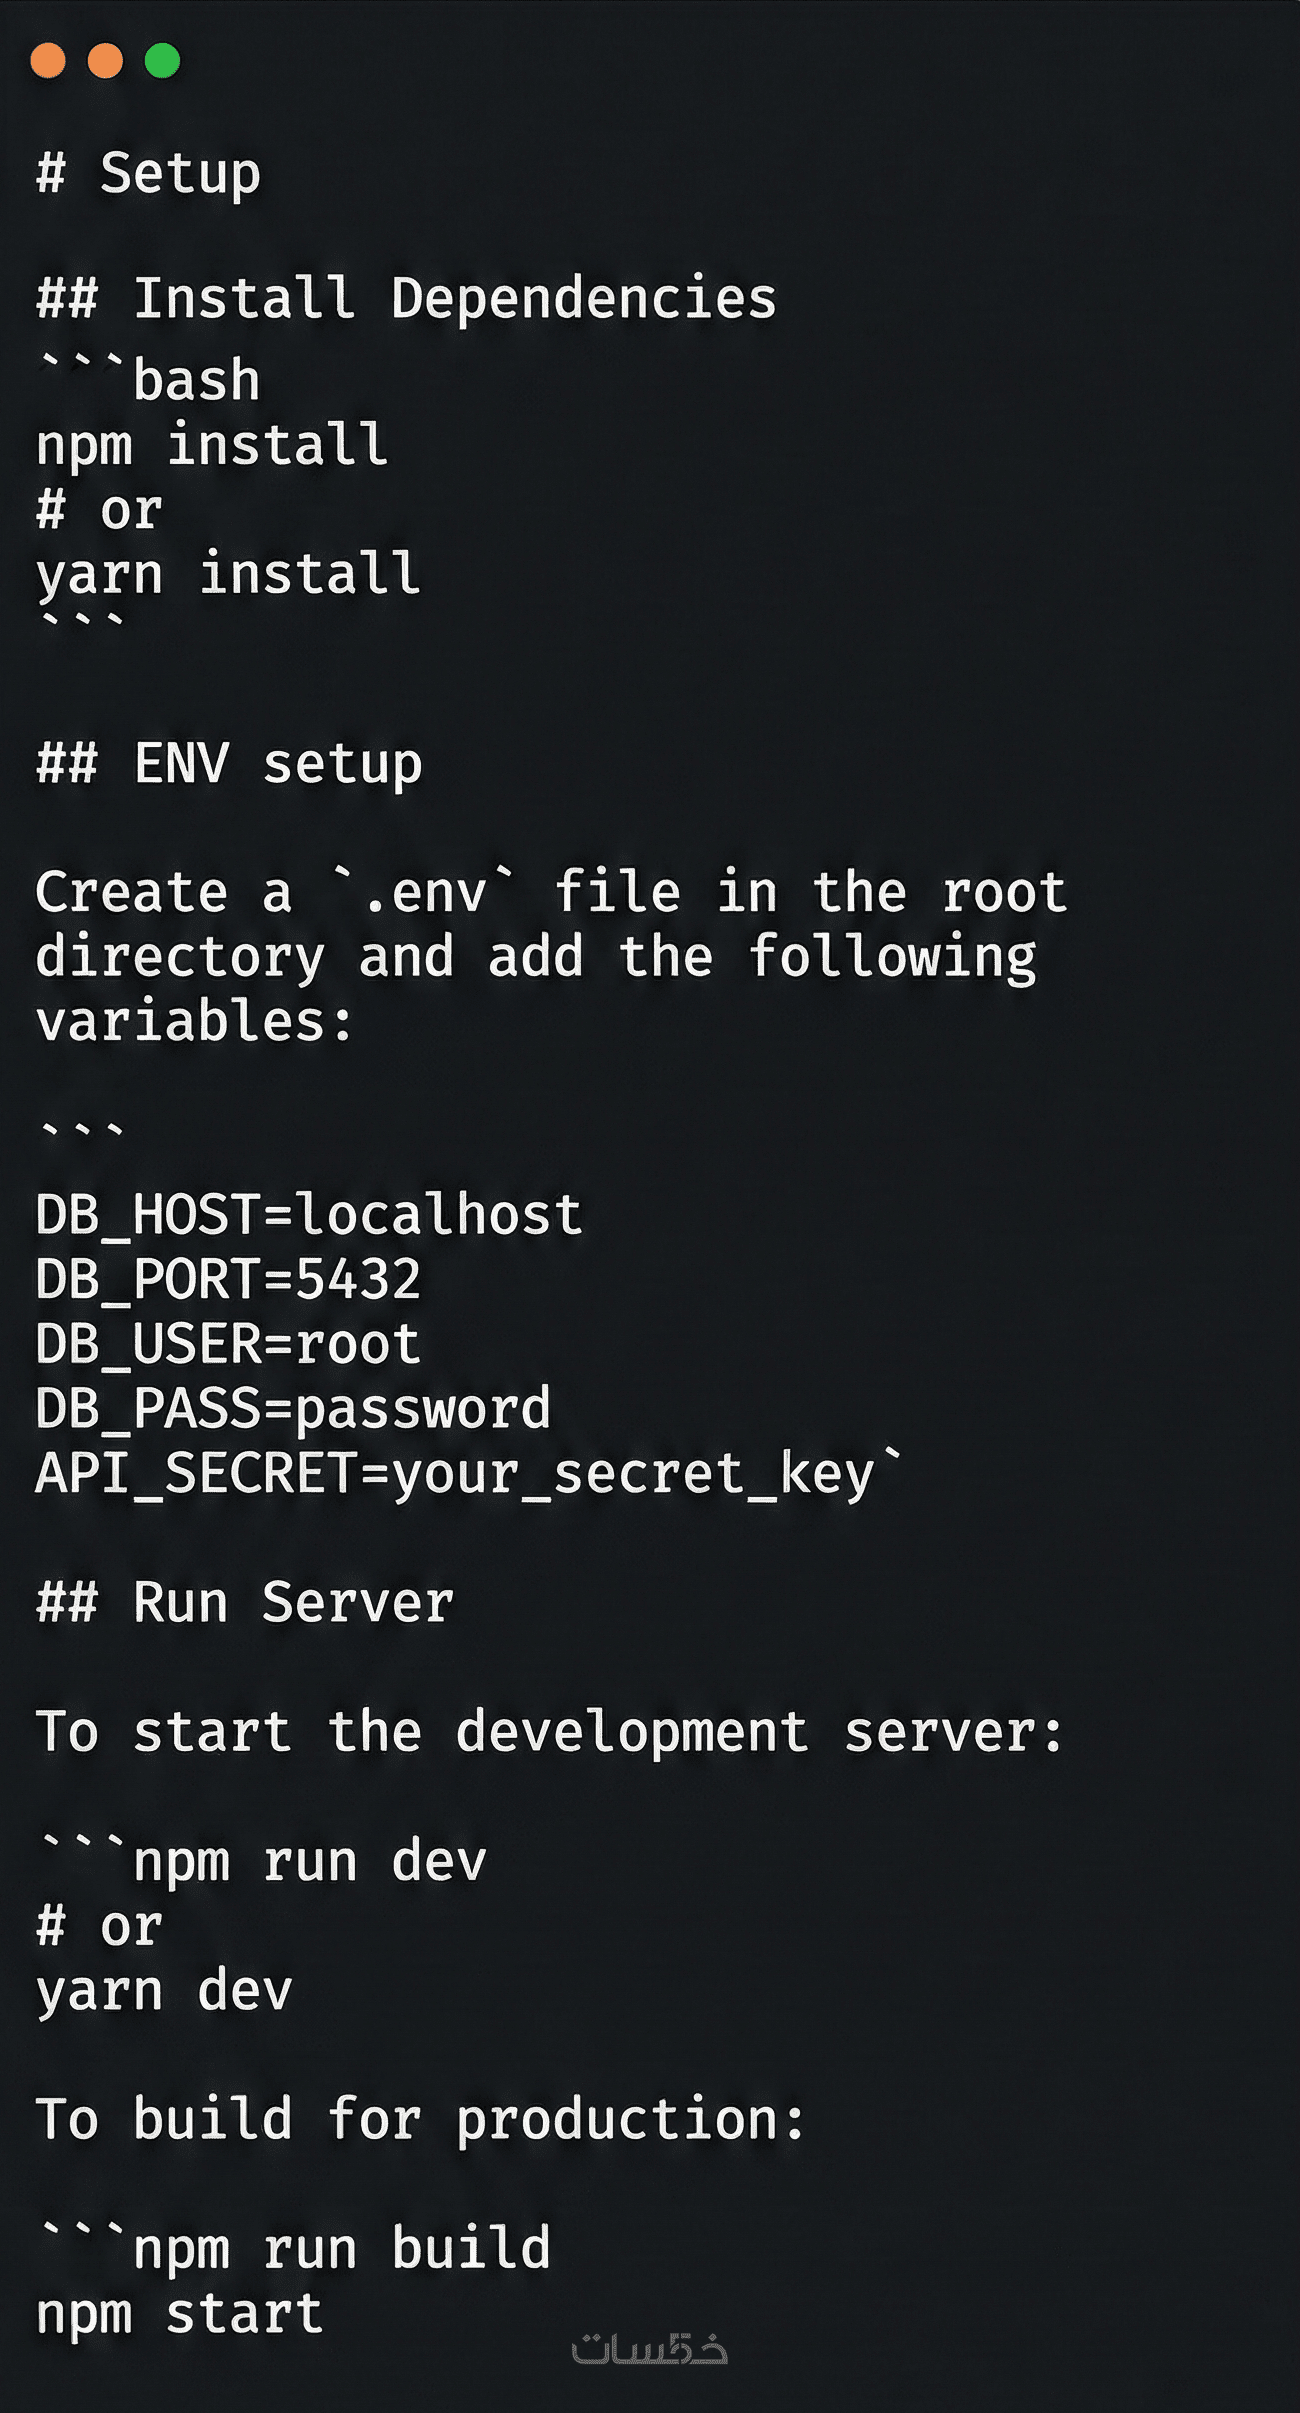Click the green window dot
1300x2413 pixels.
tap(162, 61)
